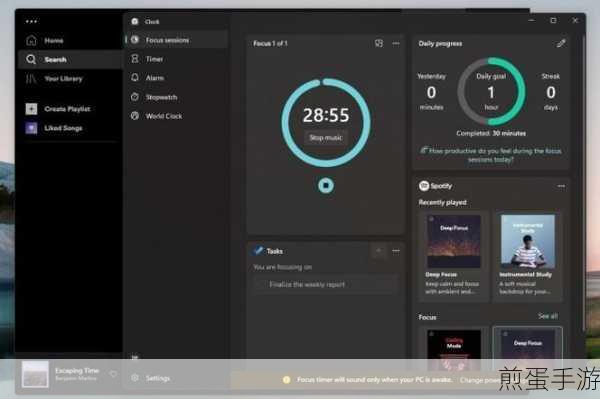Screen dimensions: 600x399
Task: Click the vertical scrollbar at the right edge
Action: click(583, 184)
